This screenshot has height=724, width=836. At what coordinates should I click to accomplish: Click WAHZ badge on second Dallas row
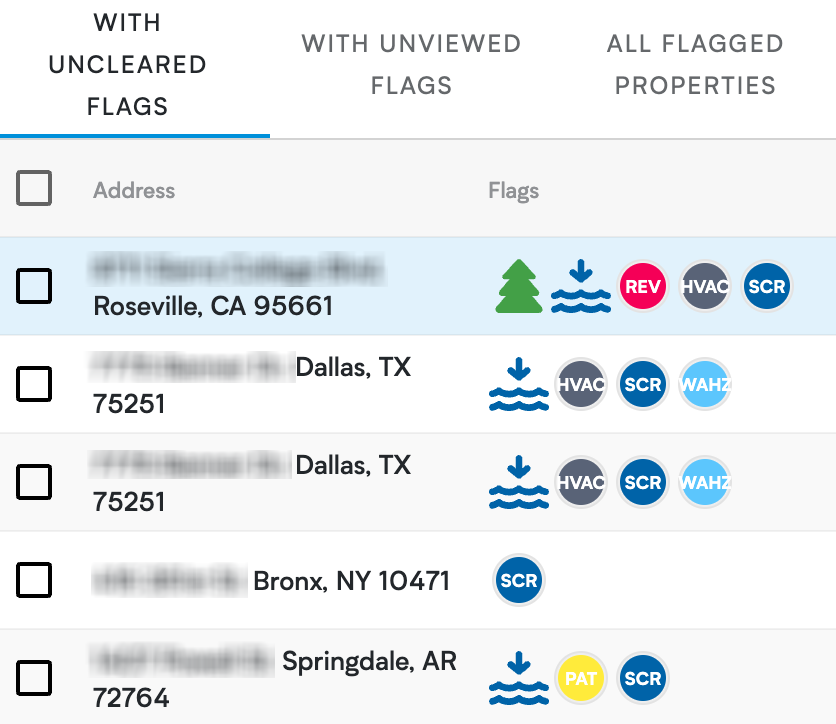(x=705, y=482)
